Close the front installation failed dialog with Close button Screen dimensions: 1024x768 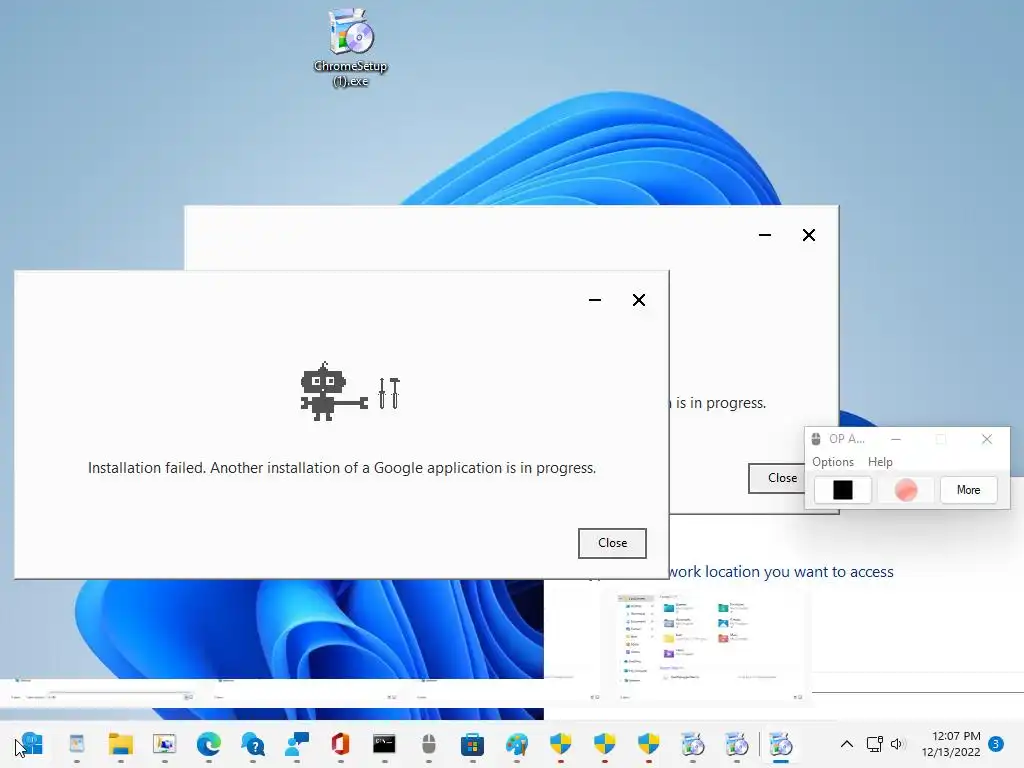click(x=612, y=543)
